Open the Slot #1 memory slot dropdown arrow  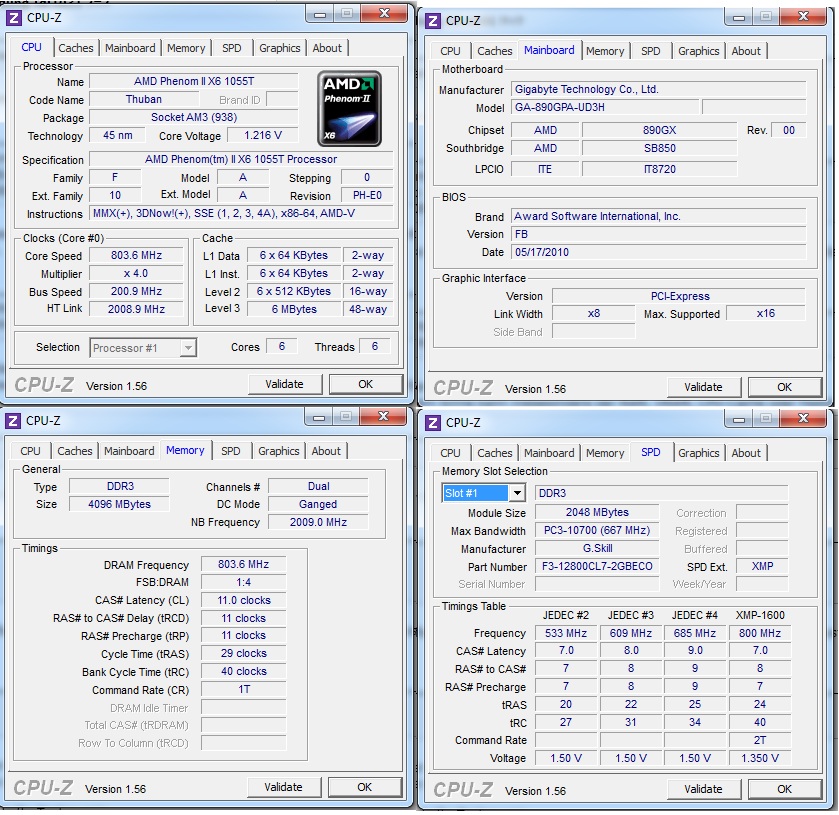coord(517,493)
